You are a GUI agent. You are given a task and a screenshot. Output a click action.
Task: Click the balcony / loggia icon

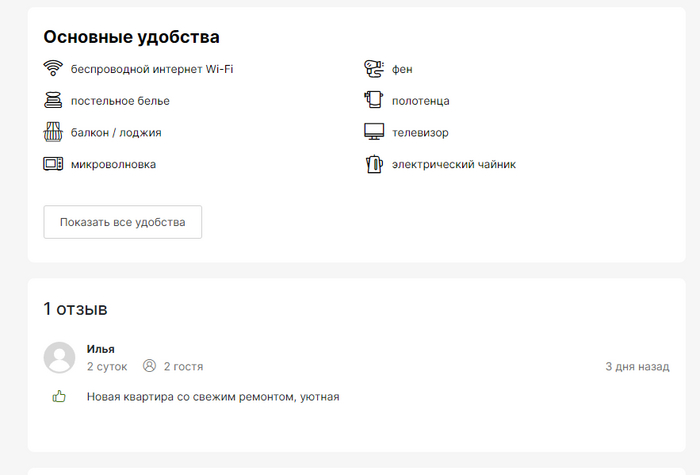53,132
